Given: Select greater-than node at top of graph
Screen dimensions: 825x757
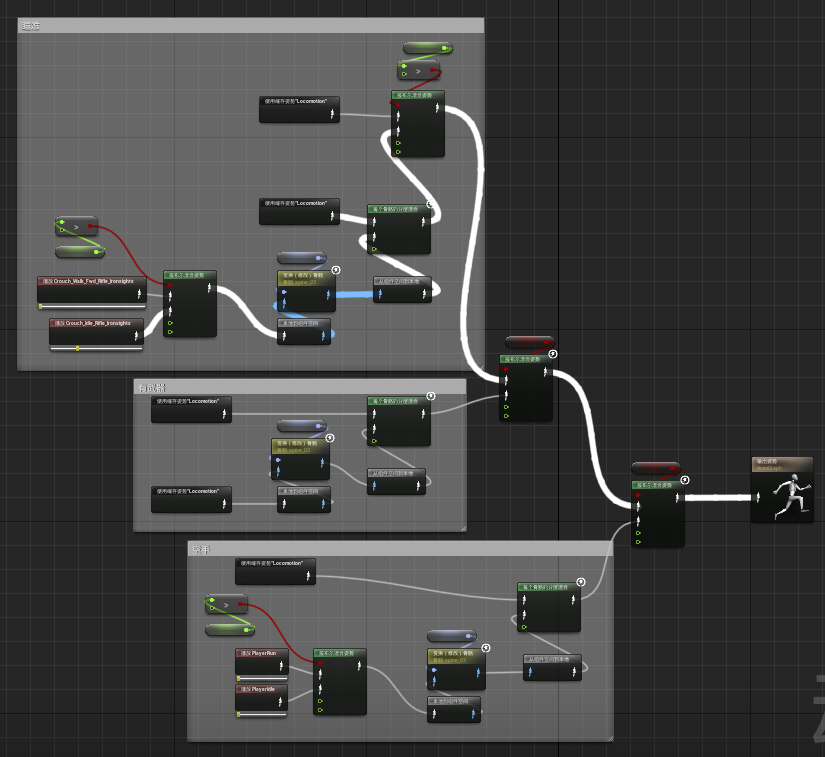Looking at the screenshot, I should click(419, 71).
